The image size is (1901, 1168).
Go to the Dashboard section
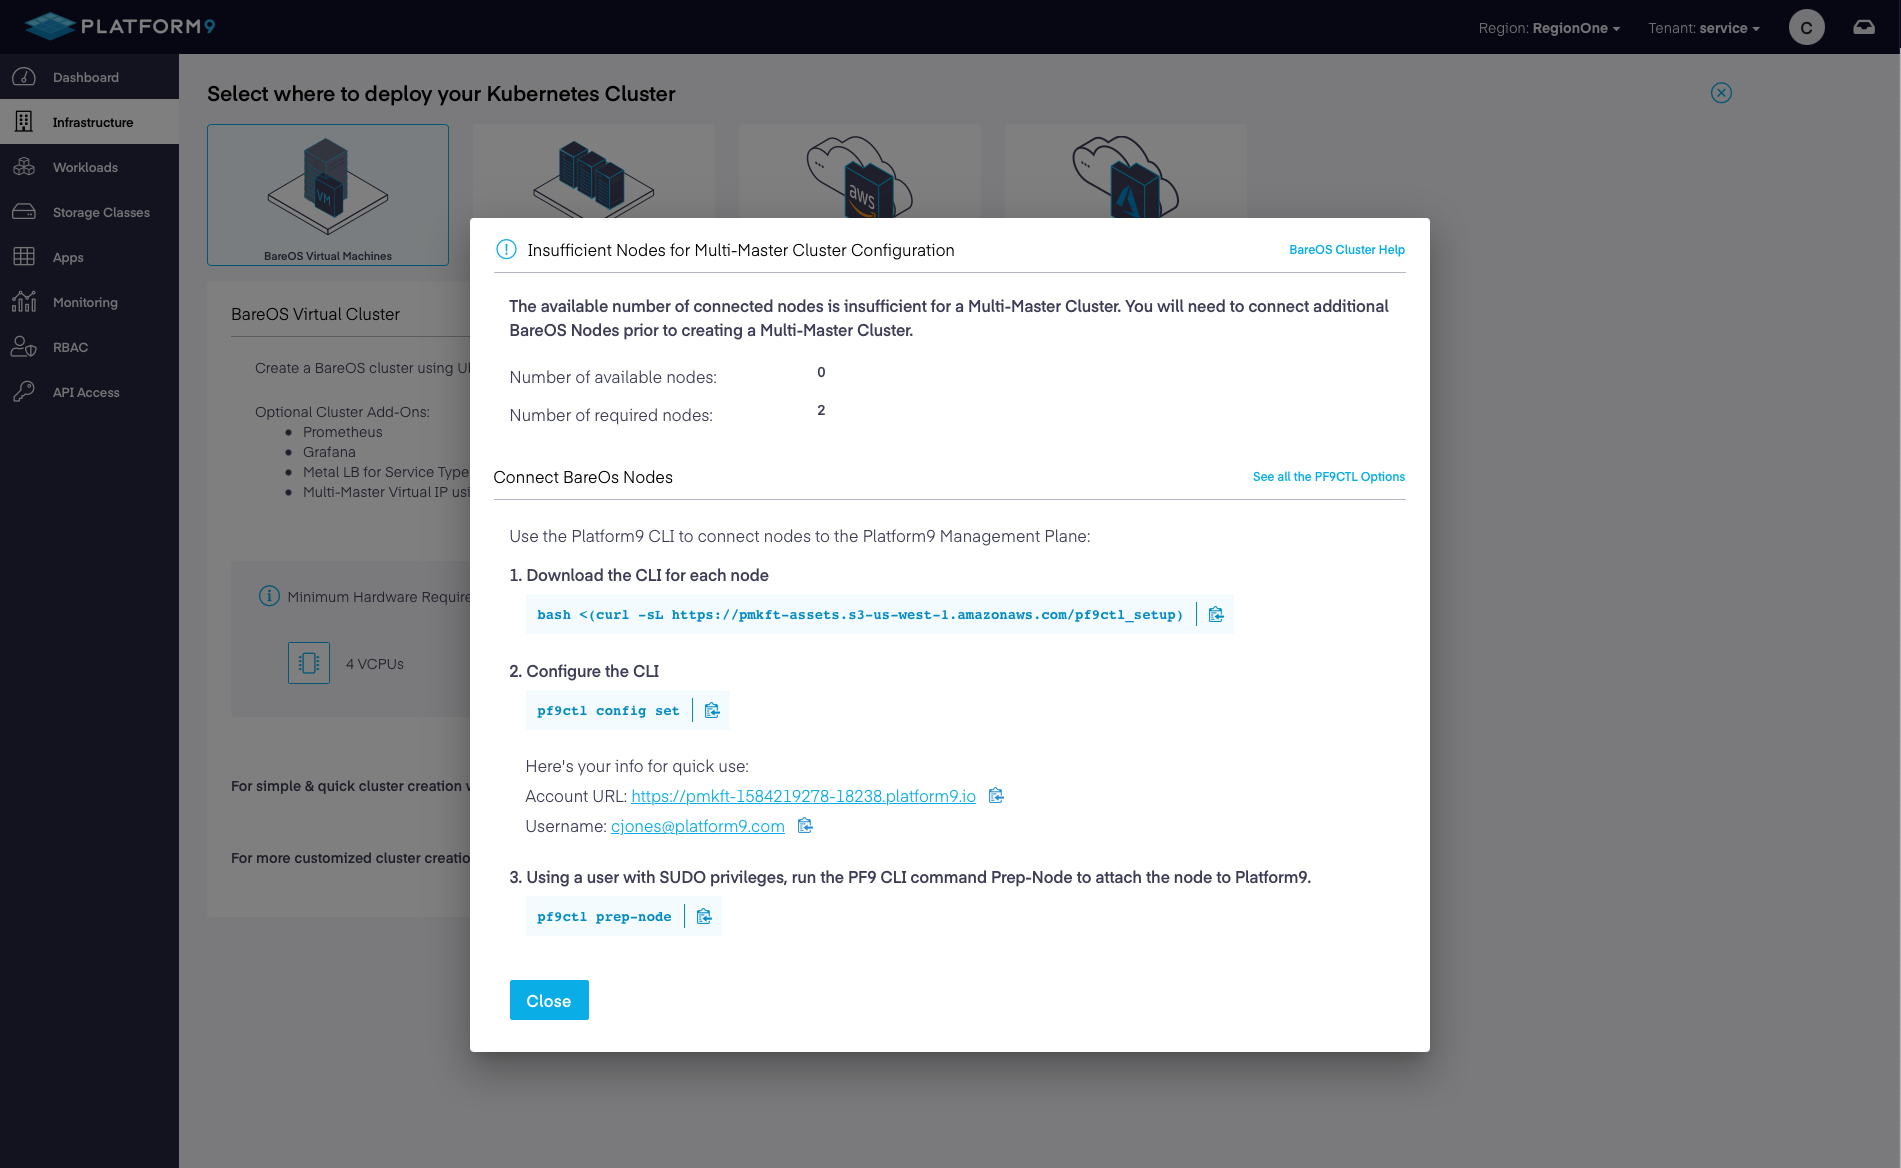coord(86,77)
